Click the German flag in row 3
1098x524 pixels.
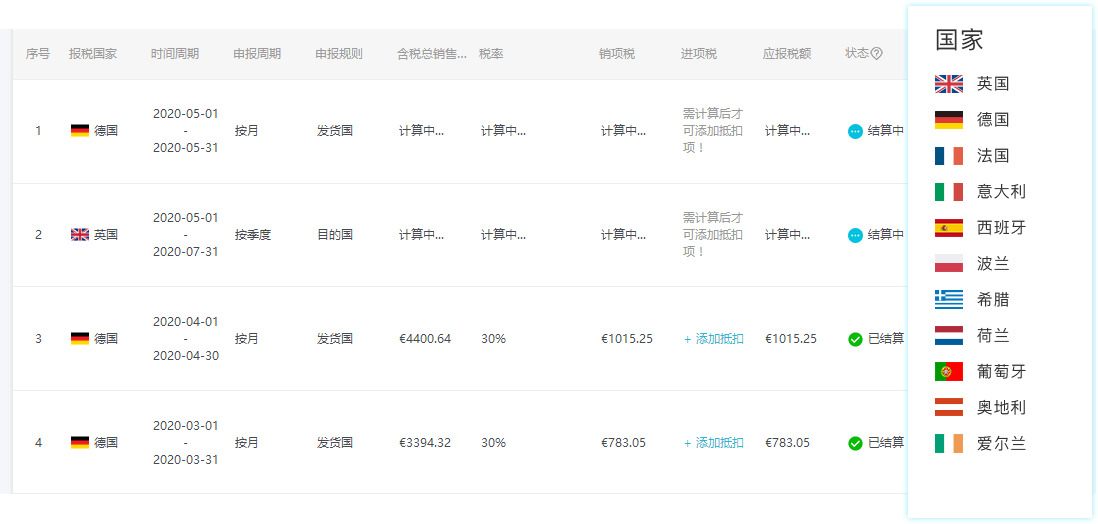pos(80,338)
